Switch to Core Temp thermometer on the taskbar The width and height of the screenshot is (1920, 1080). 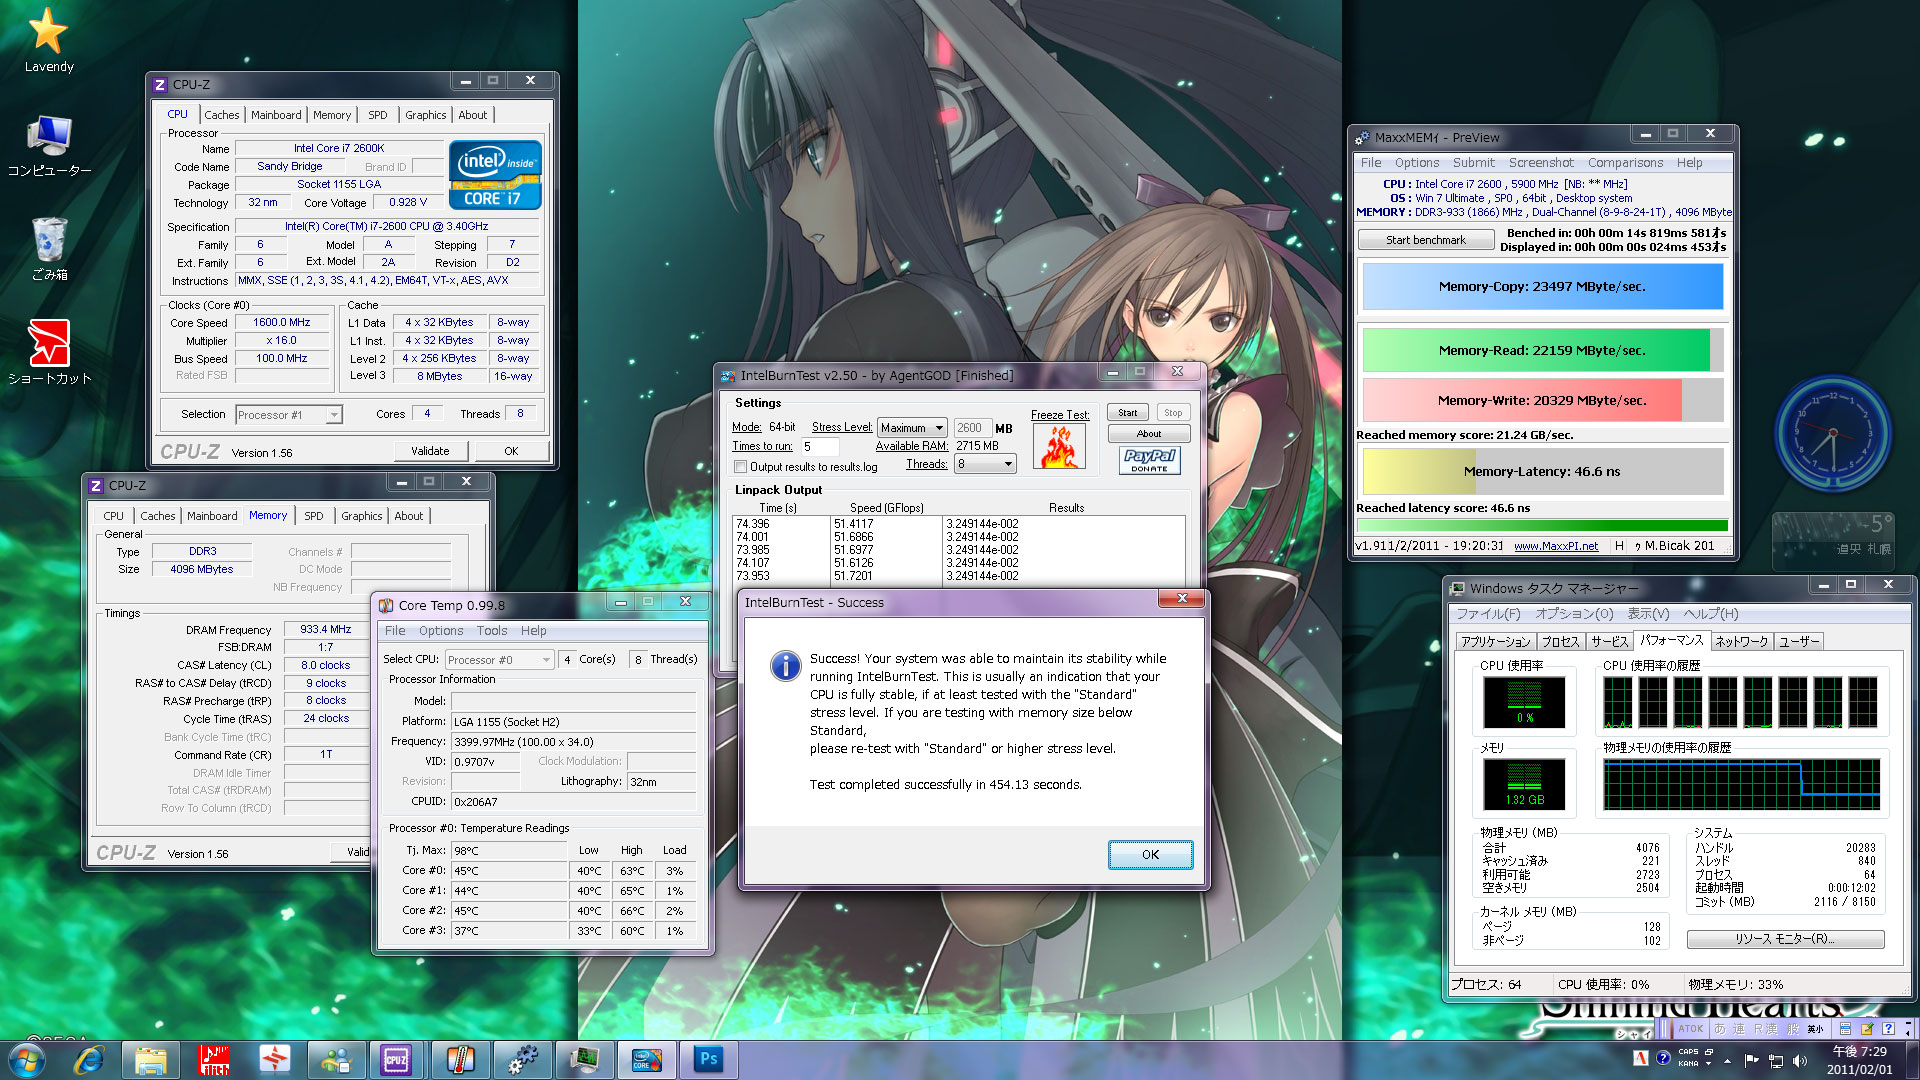[459, 1059]
